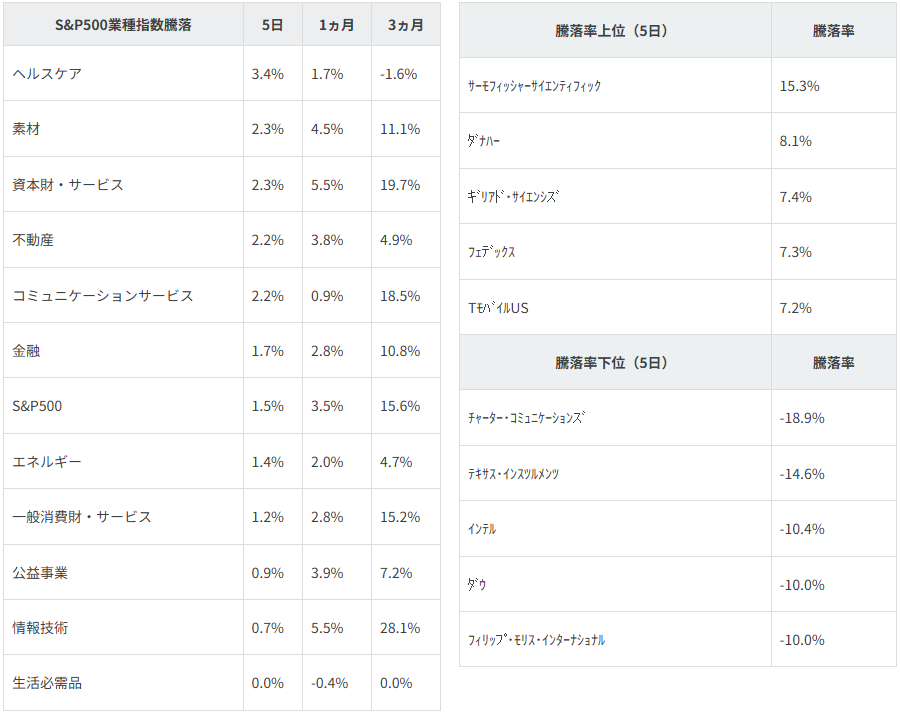
Task: Select the 5日 column header
Action: click(272, 25)
